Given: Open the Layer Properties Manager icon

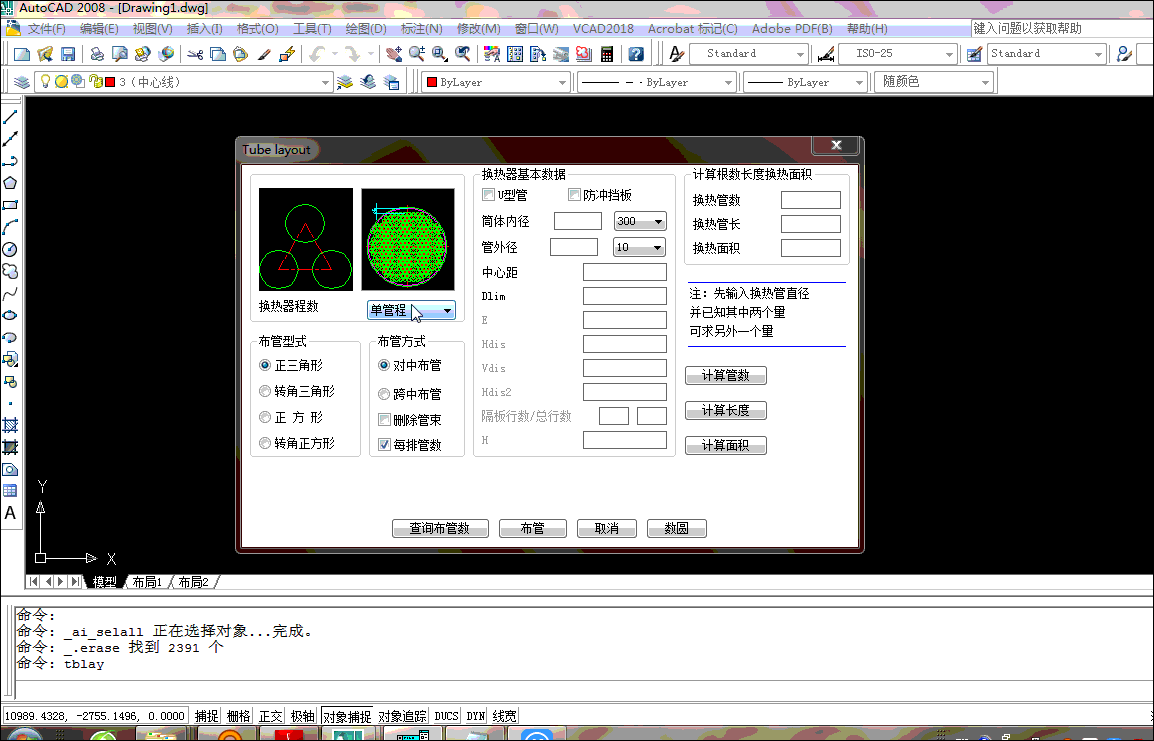Looking at the screenshot, I should pos(22,82).
